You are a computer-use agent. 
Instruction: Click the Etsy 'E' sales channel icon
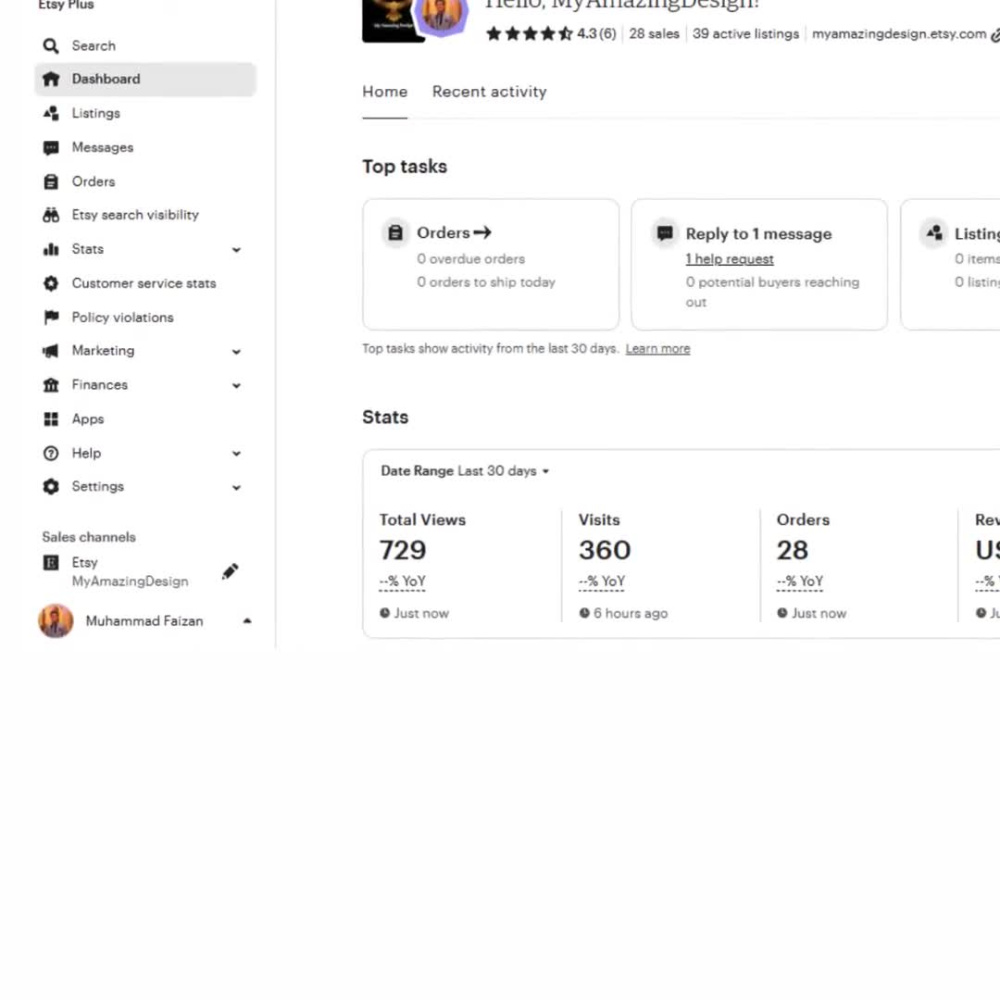50,562
